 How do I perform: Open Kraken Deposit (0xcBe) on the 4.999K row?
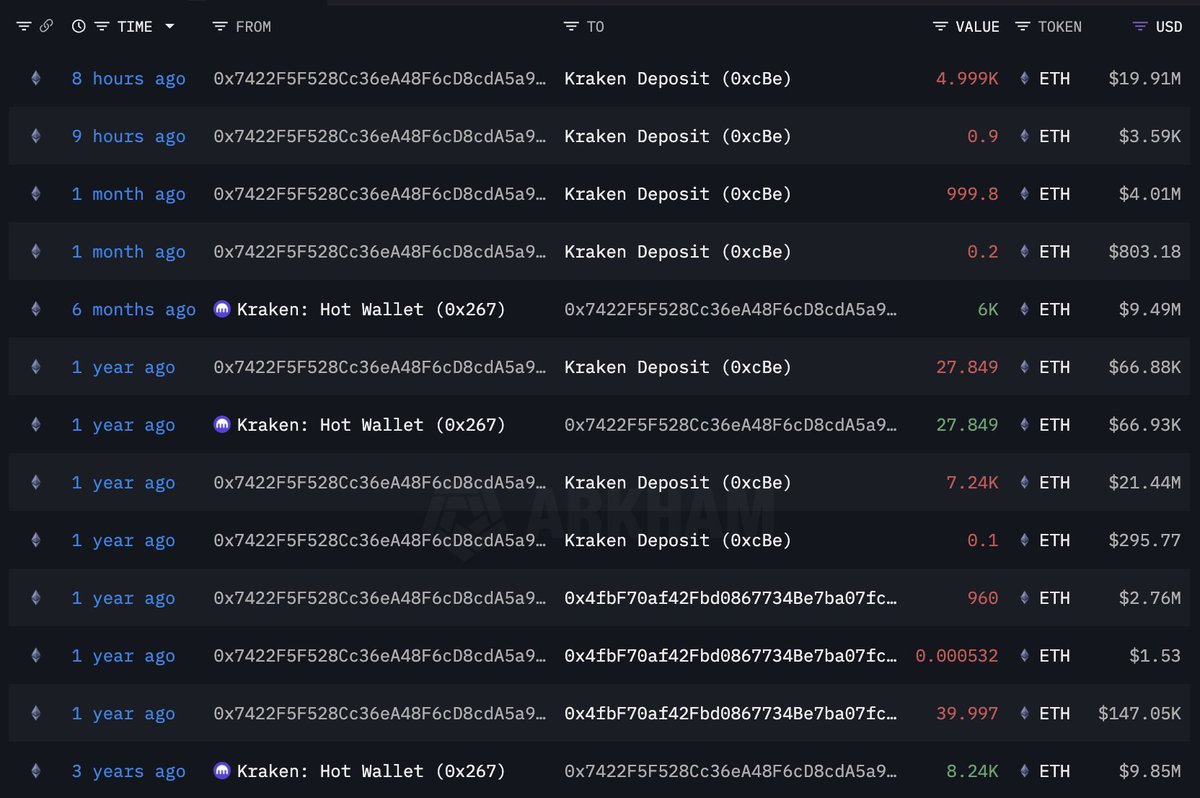(677, 78)
